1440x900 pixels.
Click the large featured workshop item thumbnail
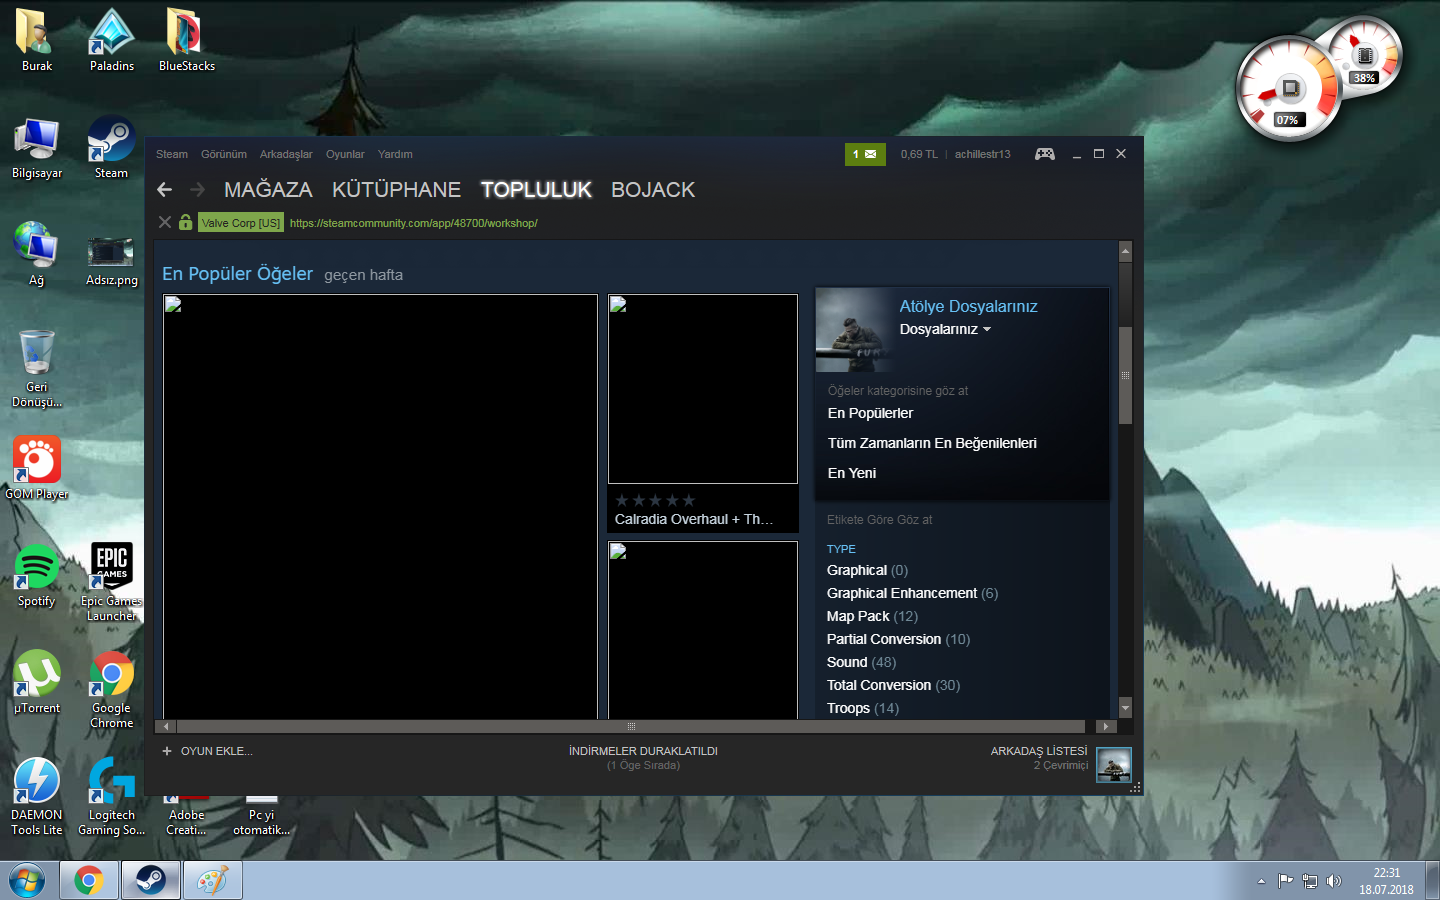point(380,506)
